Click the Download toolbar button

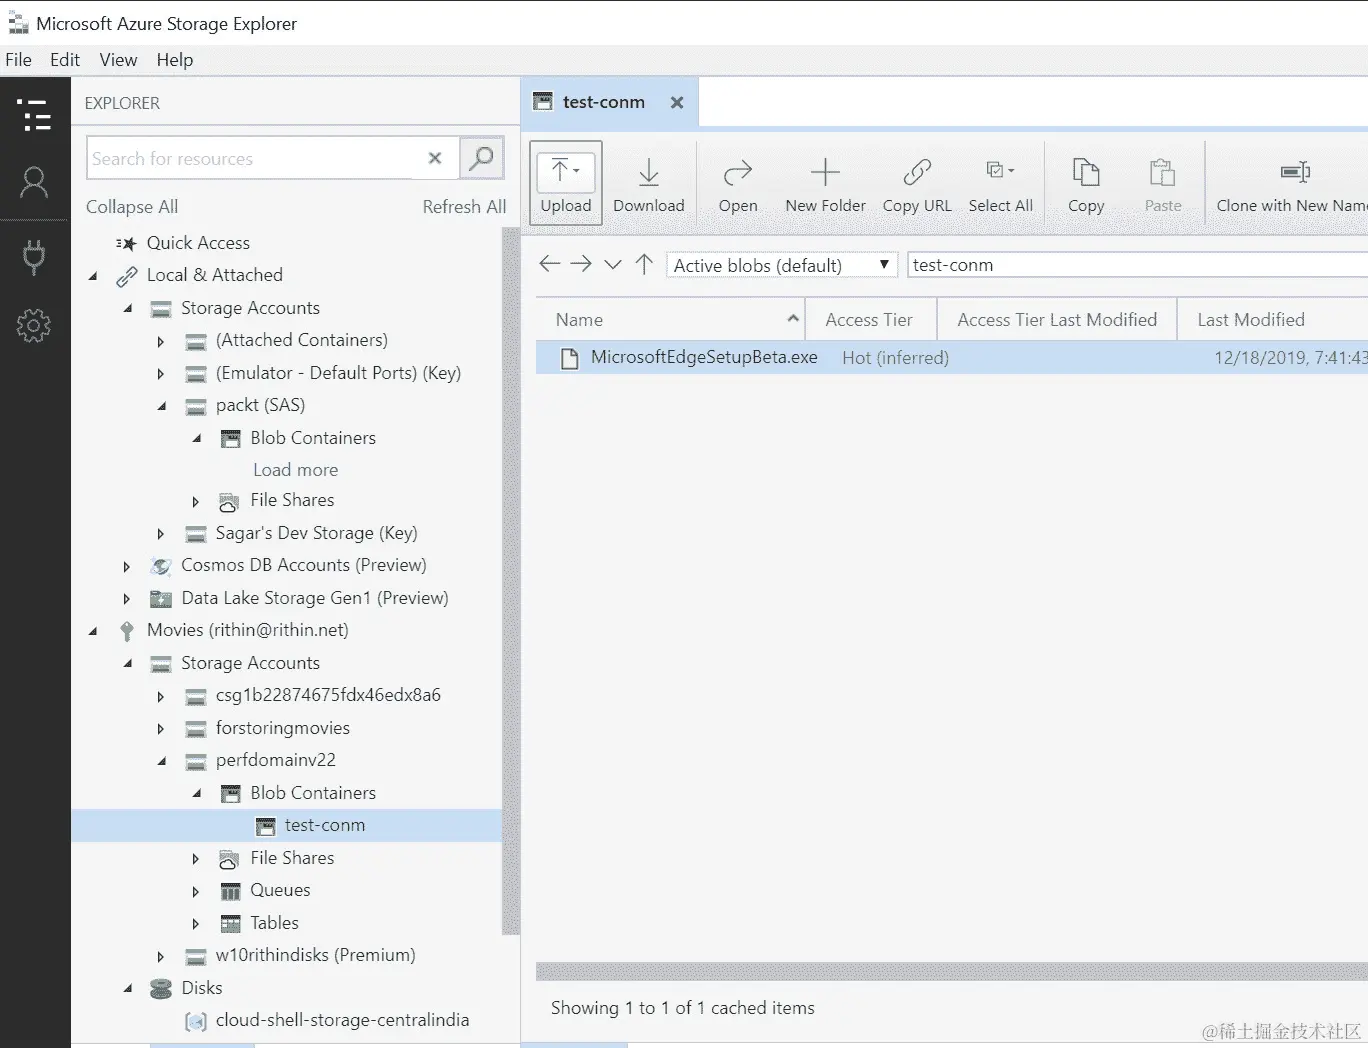pyautogui.click(x=649, y=184)
